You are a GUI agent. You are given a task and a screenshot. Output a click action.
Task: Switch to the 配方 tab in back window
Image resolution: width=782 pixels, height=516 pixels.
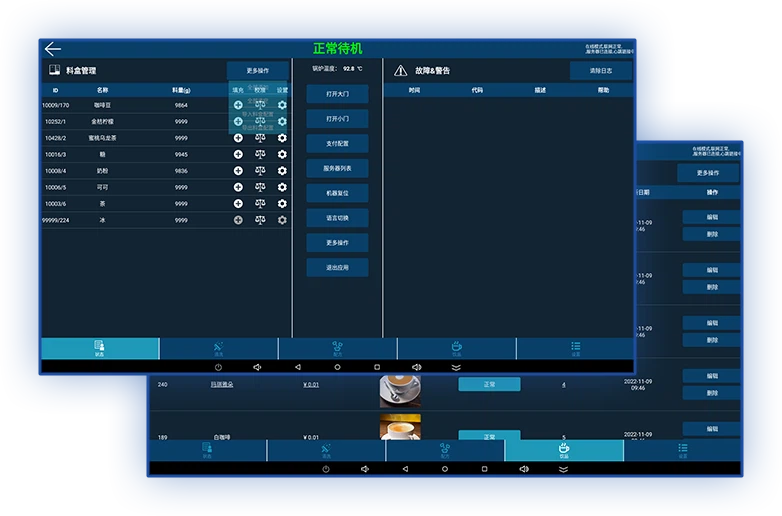tap(445, 450)
